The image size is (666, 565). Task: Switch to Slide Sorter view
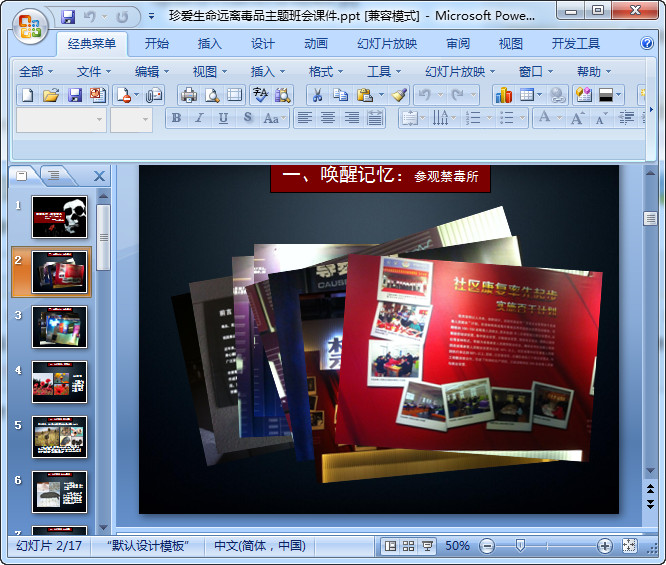pyautogui.click(x=408, y=546)
